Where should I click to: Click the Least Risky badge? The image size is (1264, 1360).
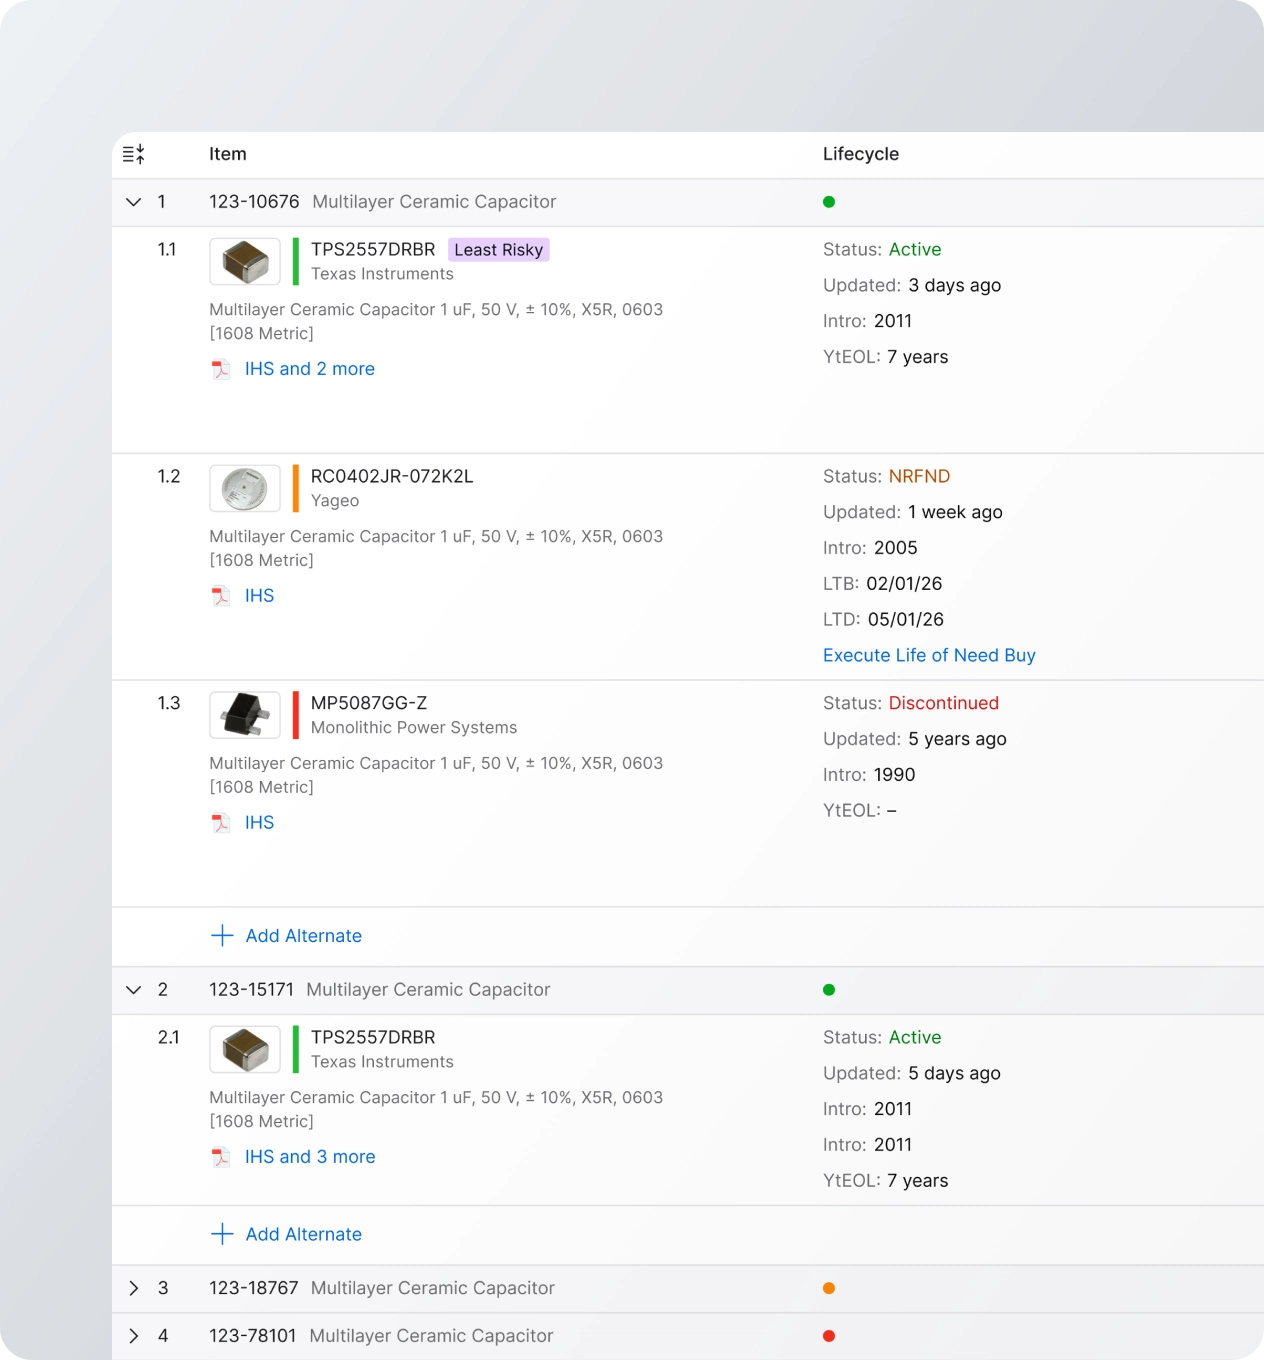[499, 250]
